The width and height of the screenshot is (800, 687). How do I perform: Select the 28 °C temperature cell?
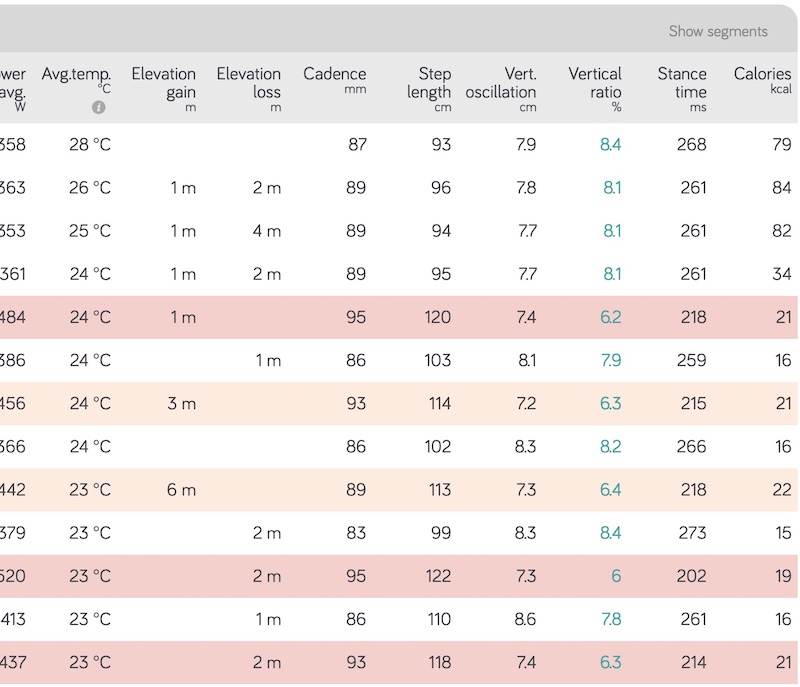click(90, 144)
